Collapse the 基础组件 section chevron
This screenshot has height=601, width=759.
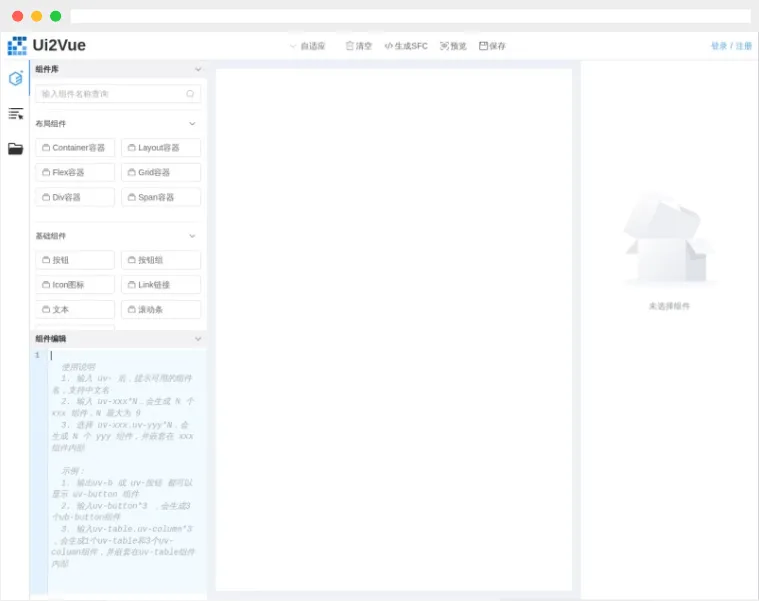click(x=192, y=236)
